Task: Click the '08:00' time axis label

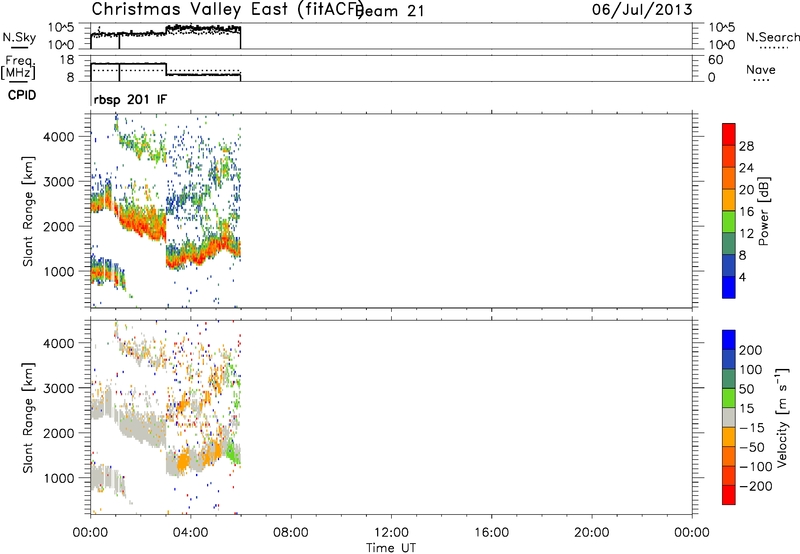Action: tap(291, 533)
